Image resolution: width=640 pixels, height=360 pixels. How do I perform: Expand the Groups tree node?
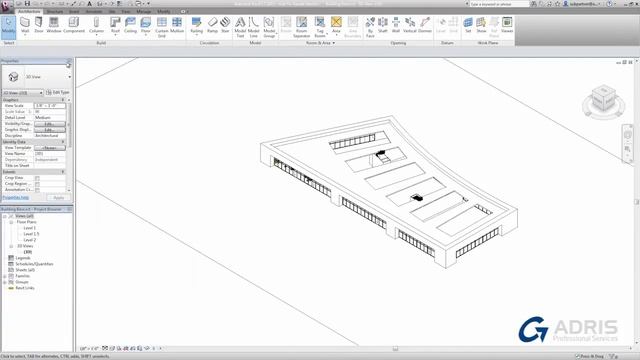(x=5, y=282)
